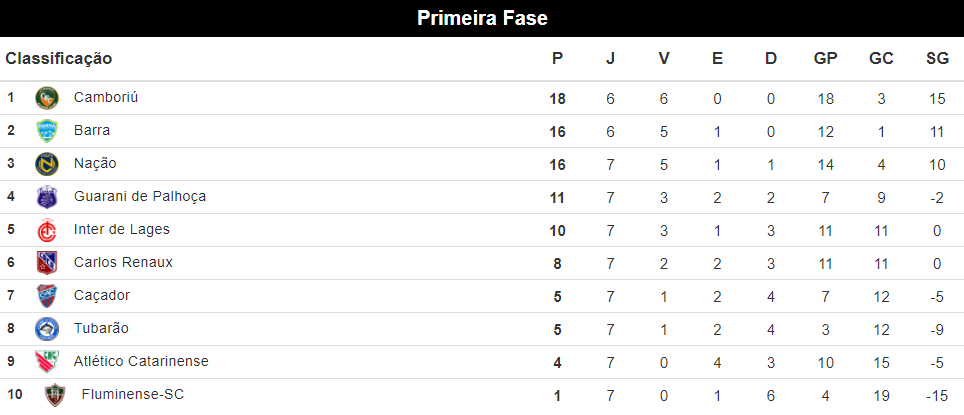This screenshot has height=415, width=964.
Task: Click the SG goal difference header
Action: click(937, 59)
